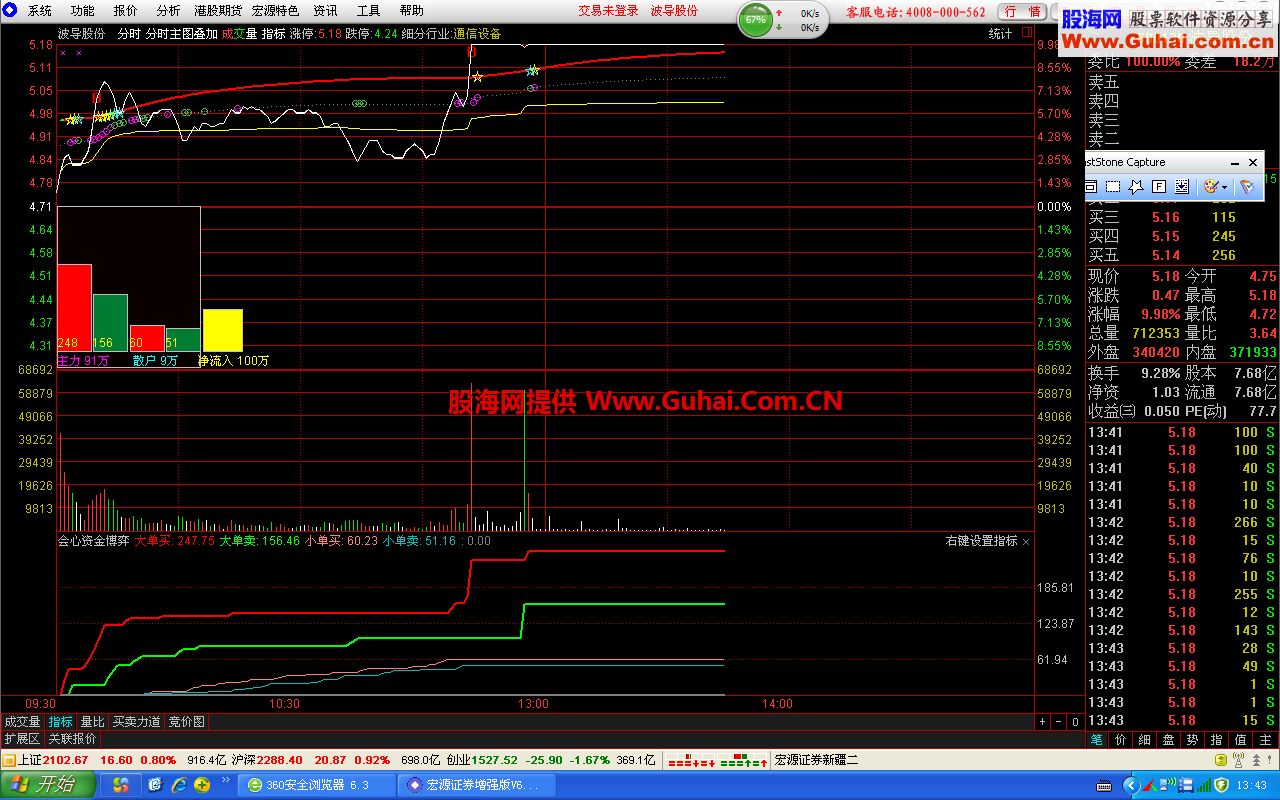Click the status bar icon before 上证
The height and width of the screenshot is (800, 1280).
(9, 760)
